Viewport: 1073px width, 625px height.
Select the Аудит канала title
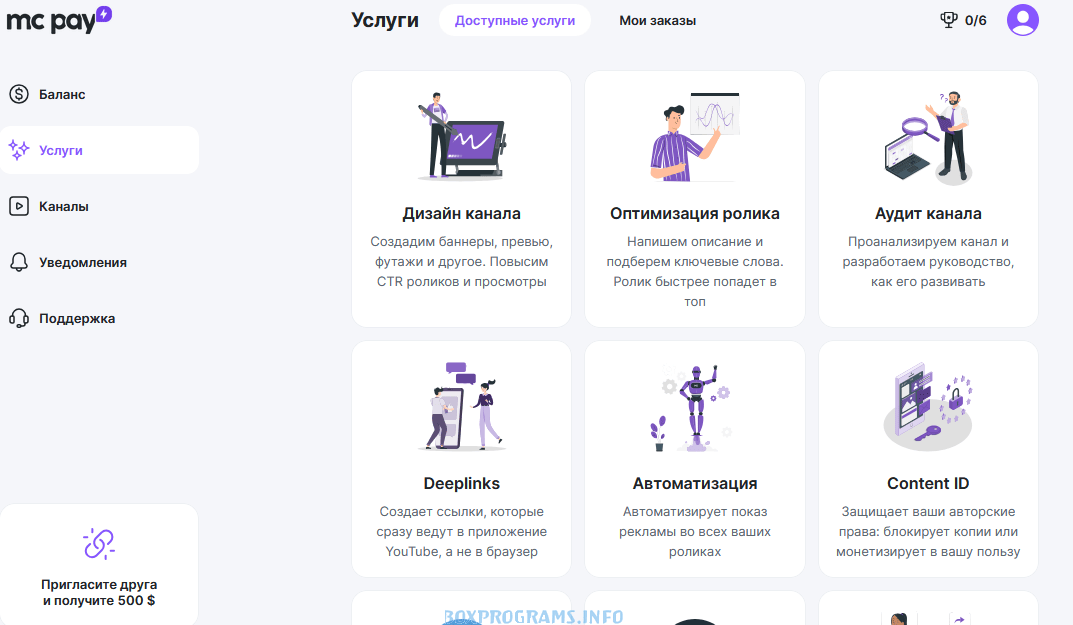click(928, 214)
